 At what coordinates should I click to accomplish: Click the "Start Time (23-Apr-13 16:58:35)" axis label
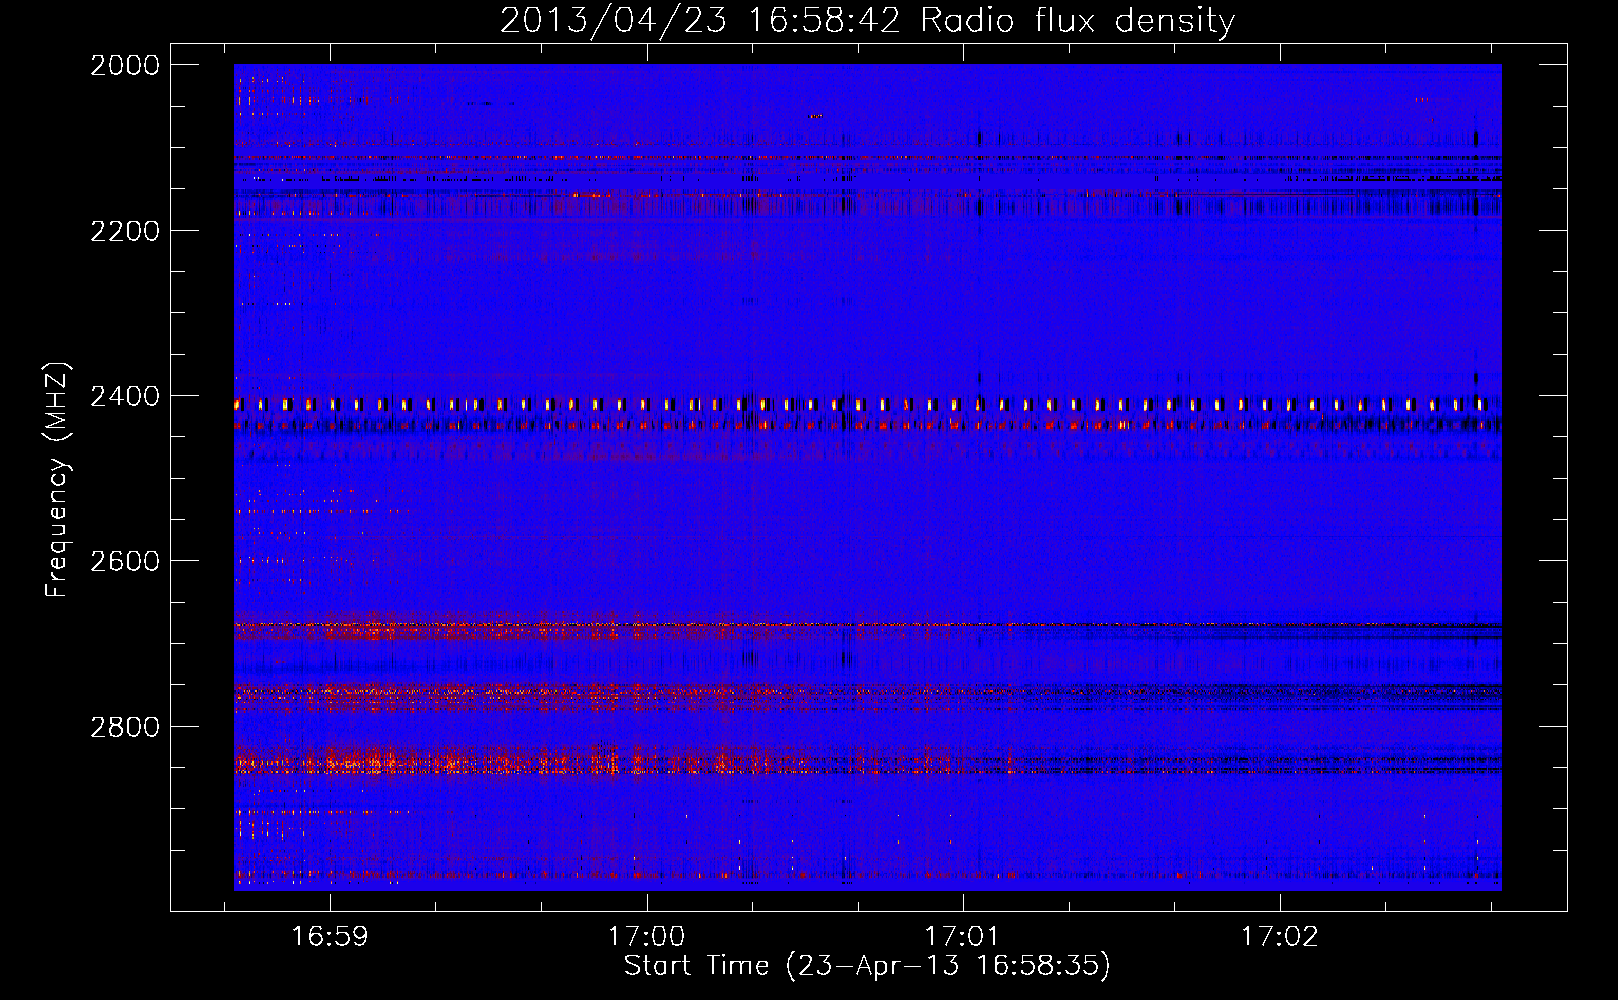867,965
